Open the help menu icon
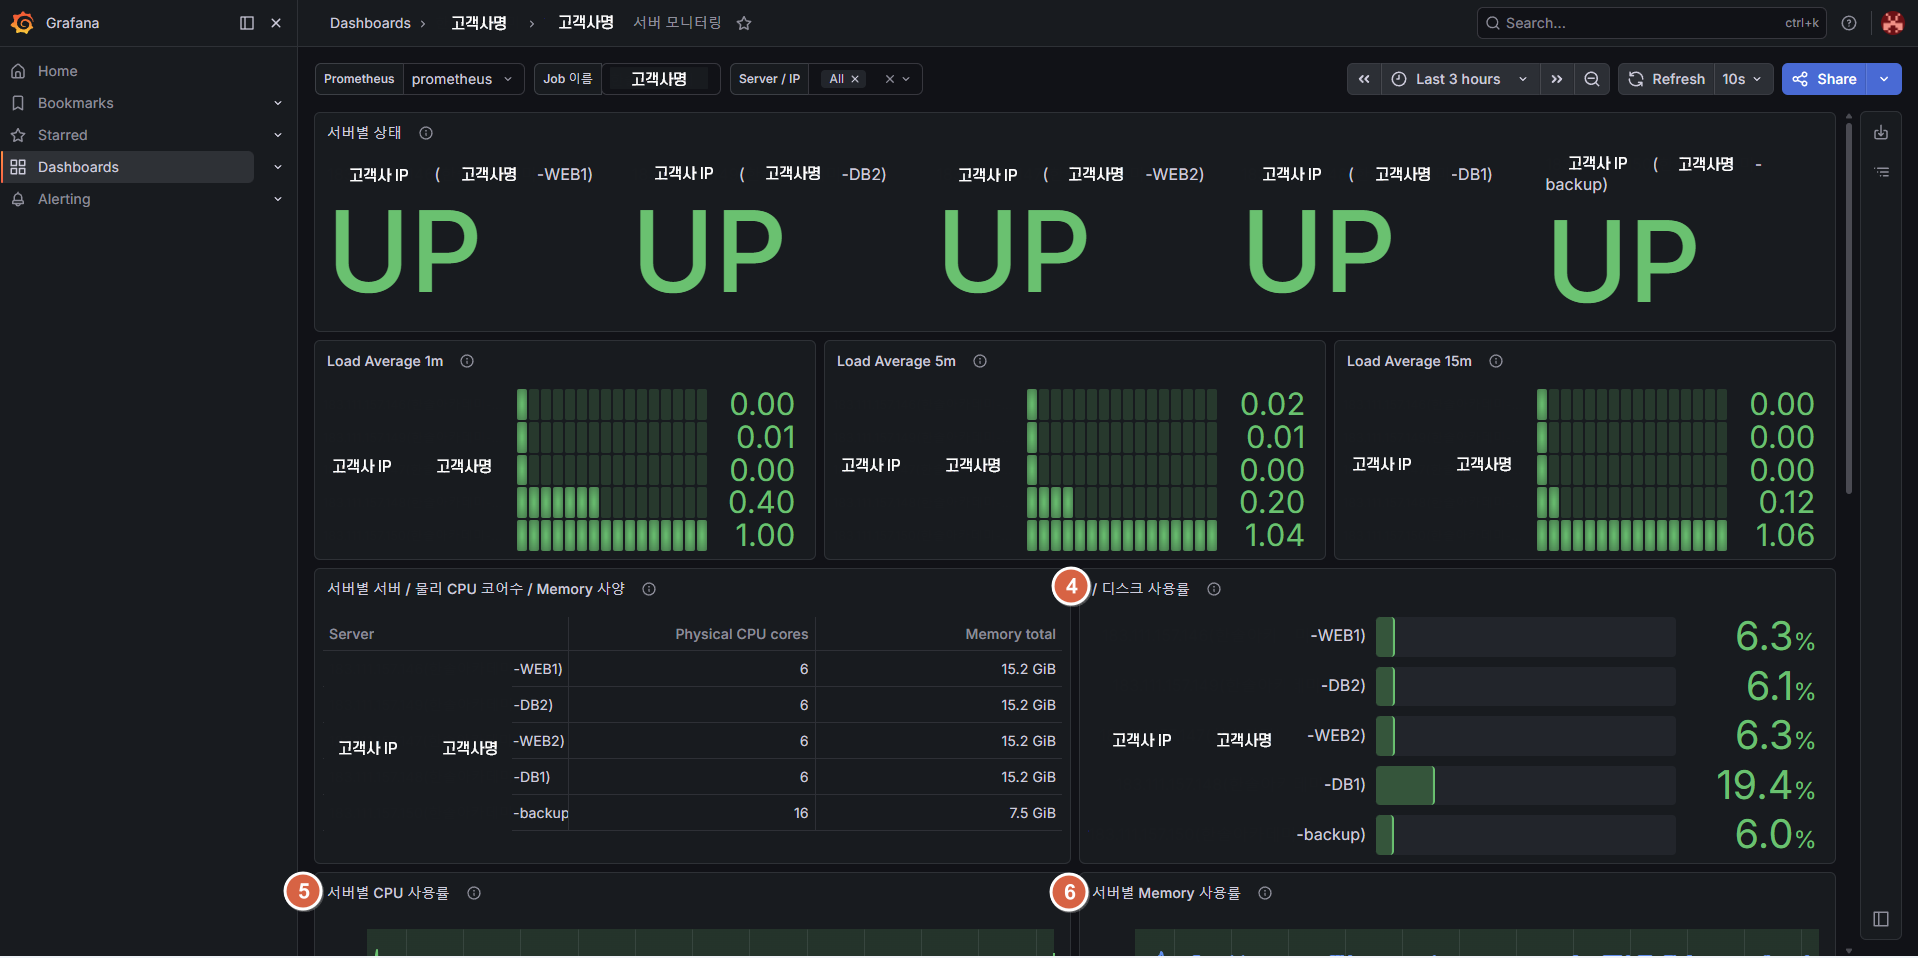 click(1849, 23)
